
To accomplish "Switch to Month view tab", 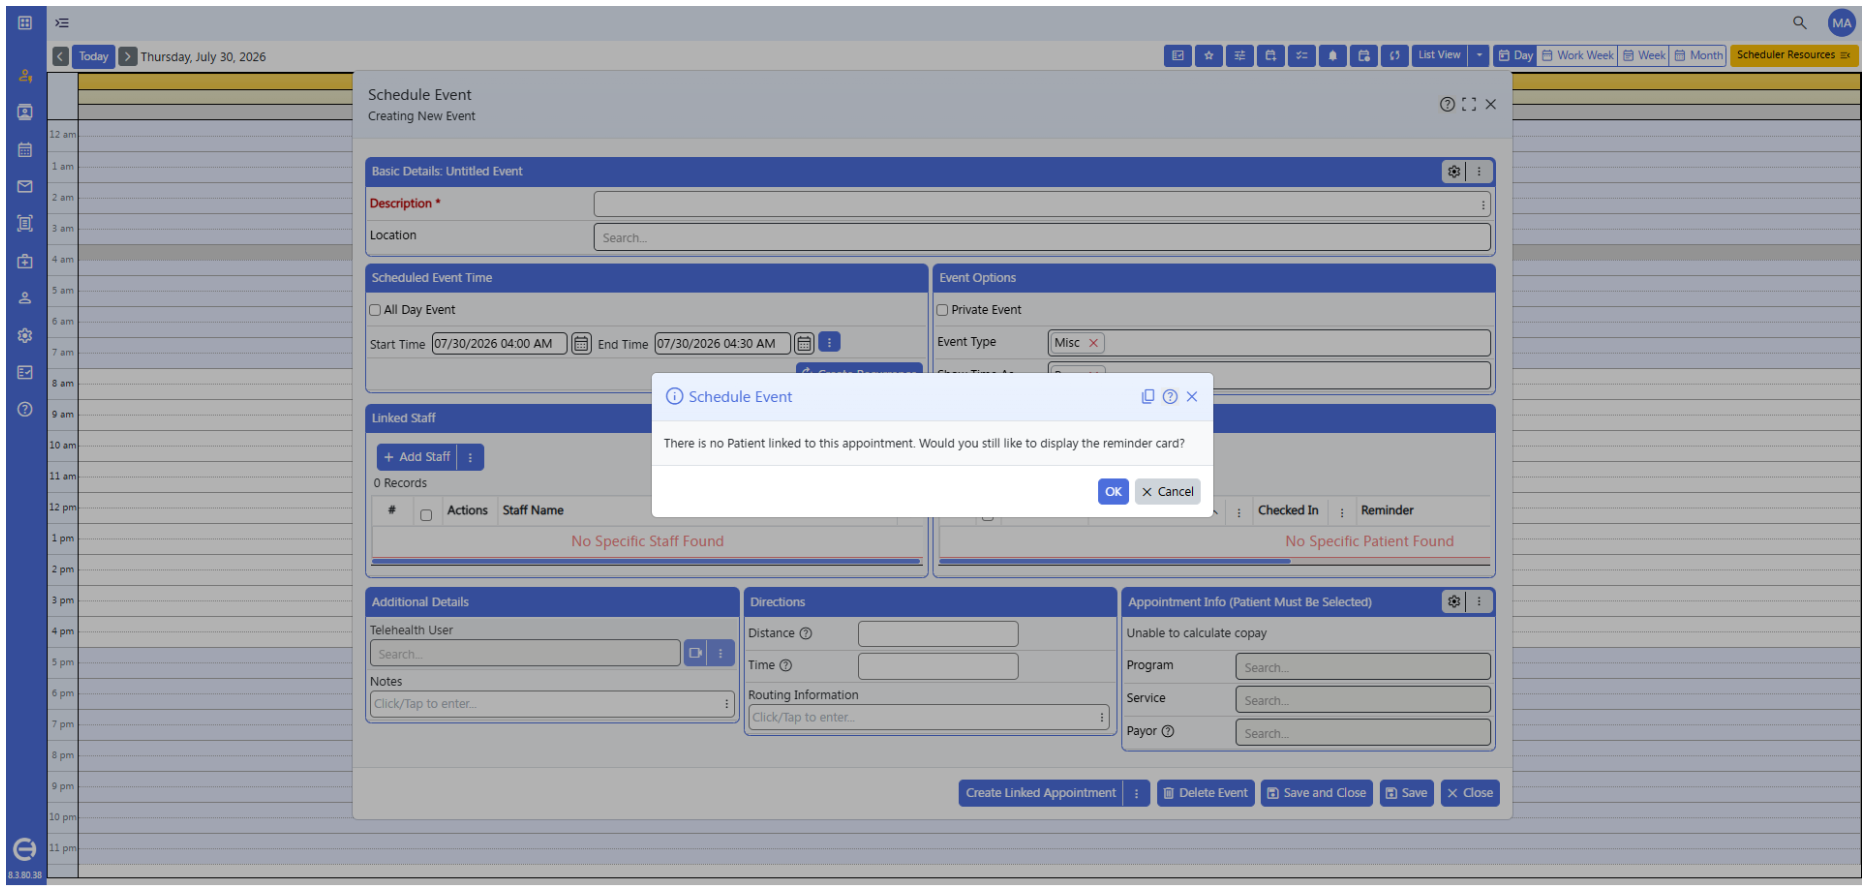I will [x=1699, y=56].
